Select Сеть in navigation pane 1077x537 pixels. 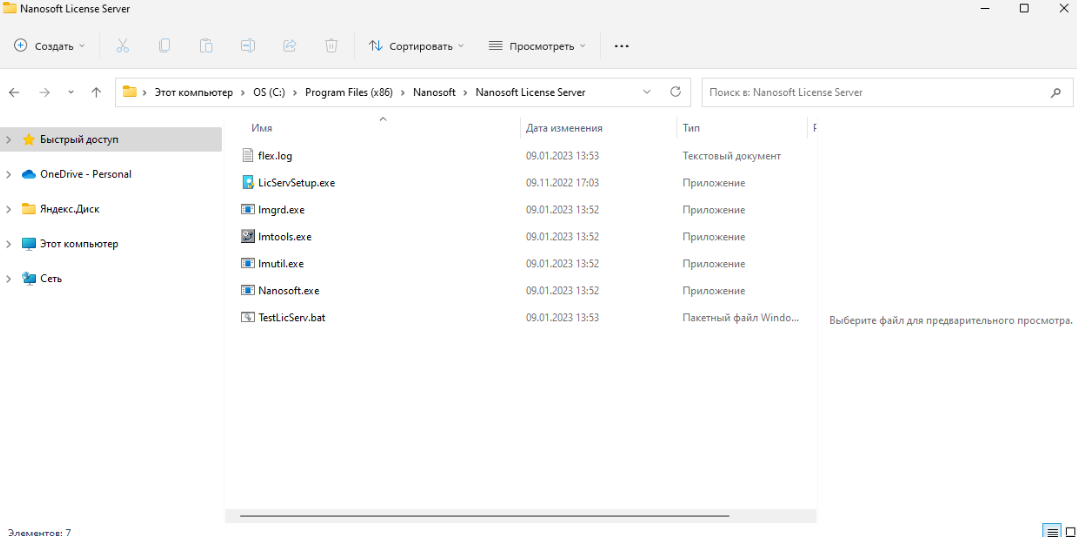[51, 279]
